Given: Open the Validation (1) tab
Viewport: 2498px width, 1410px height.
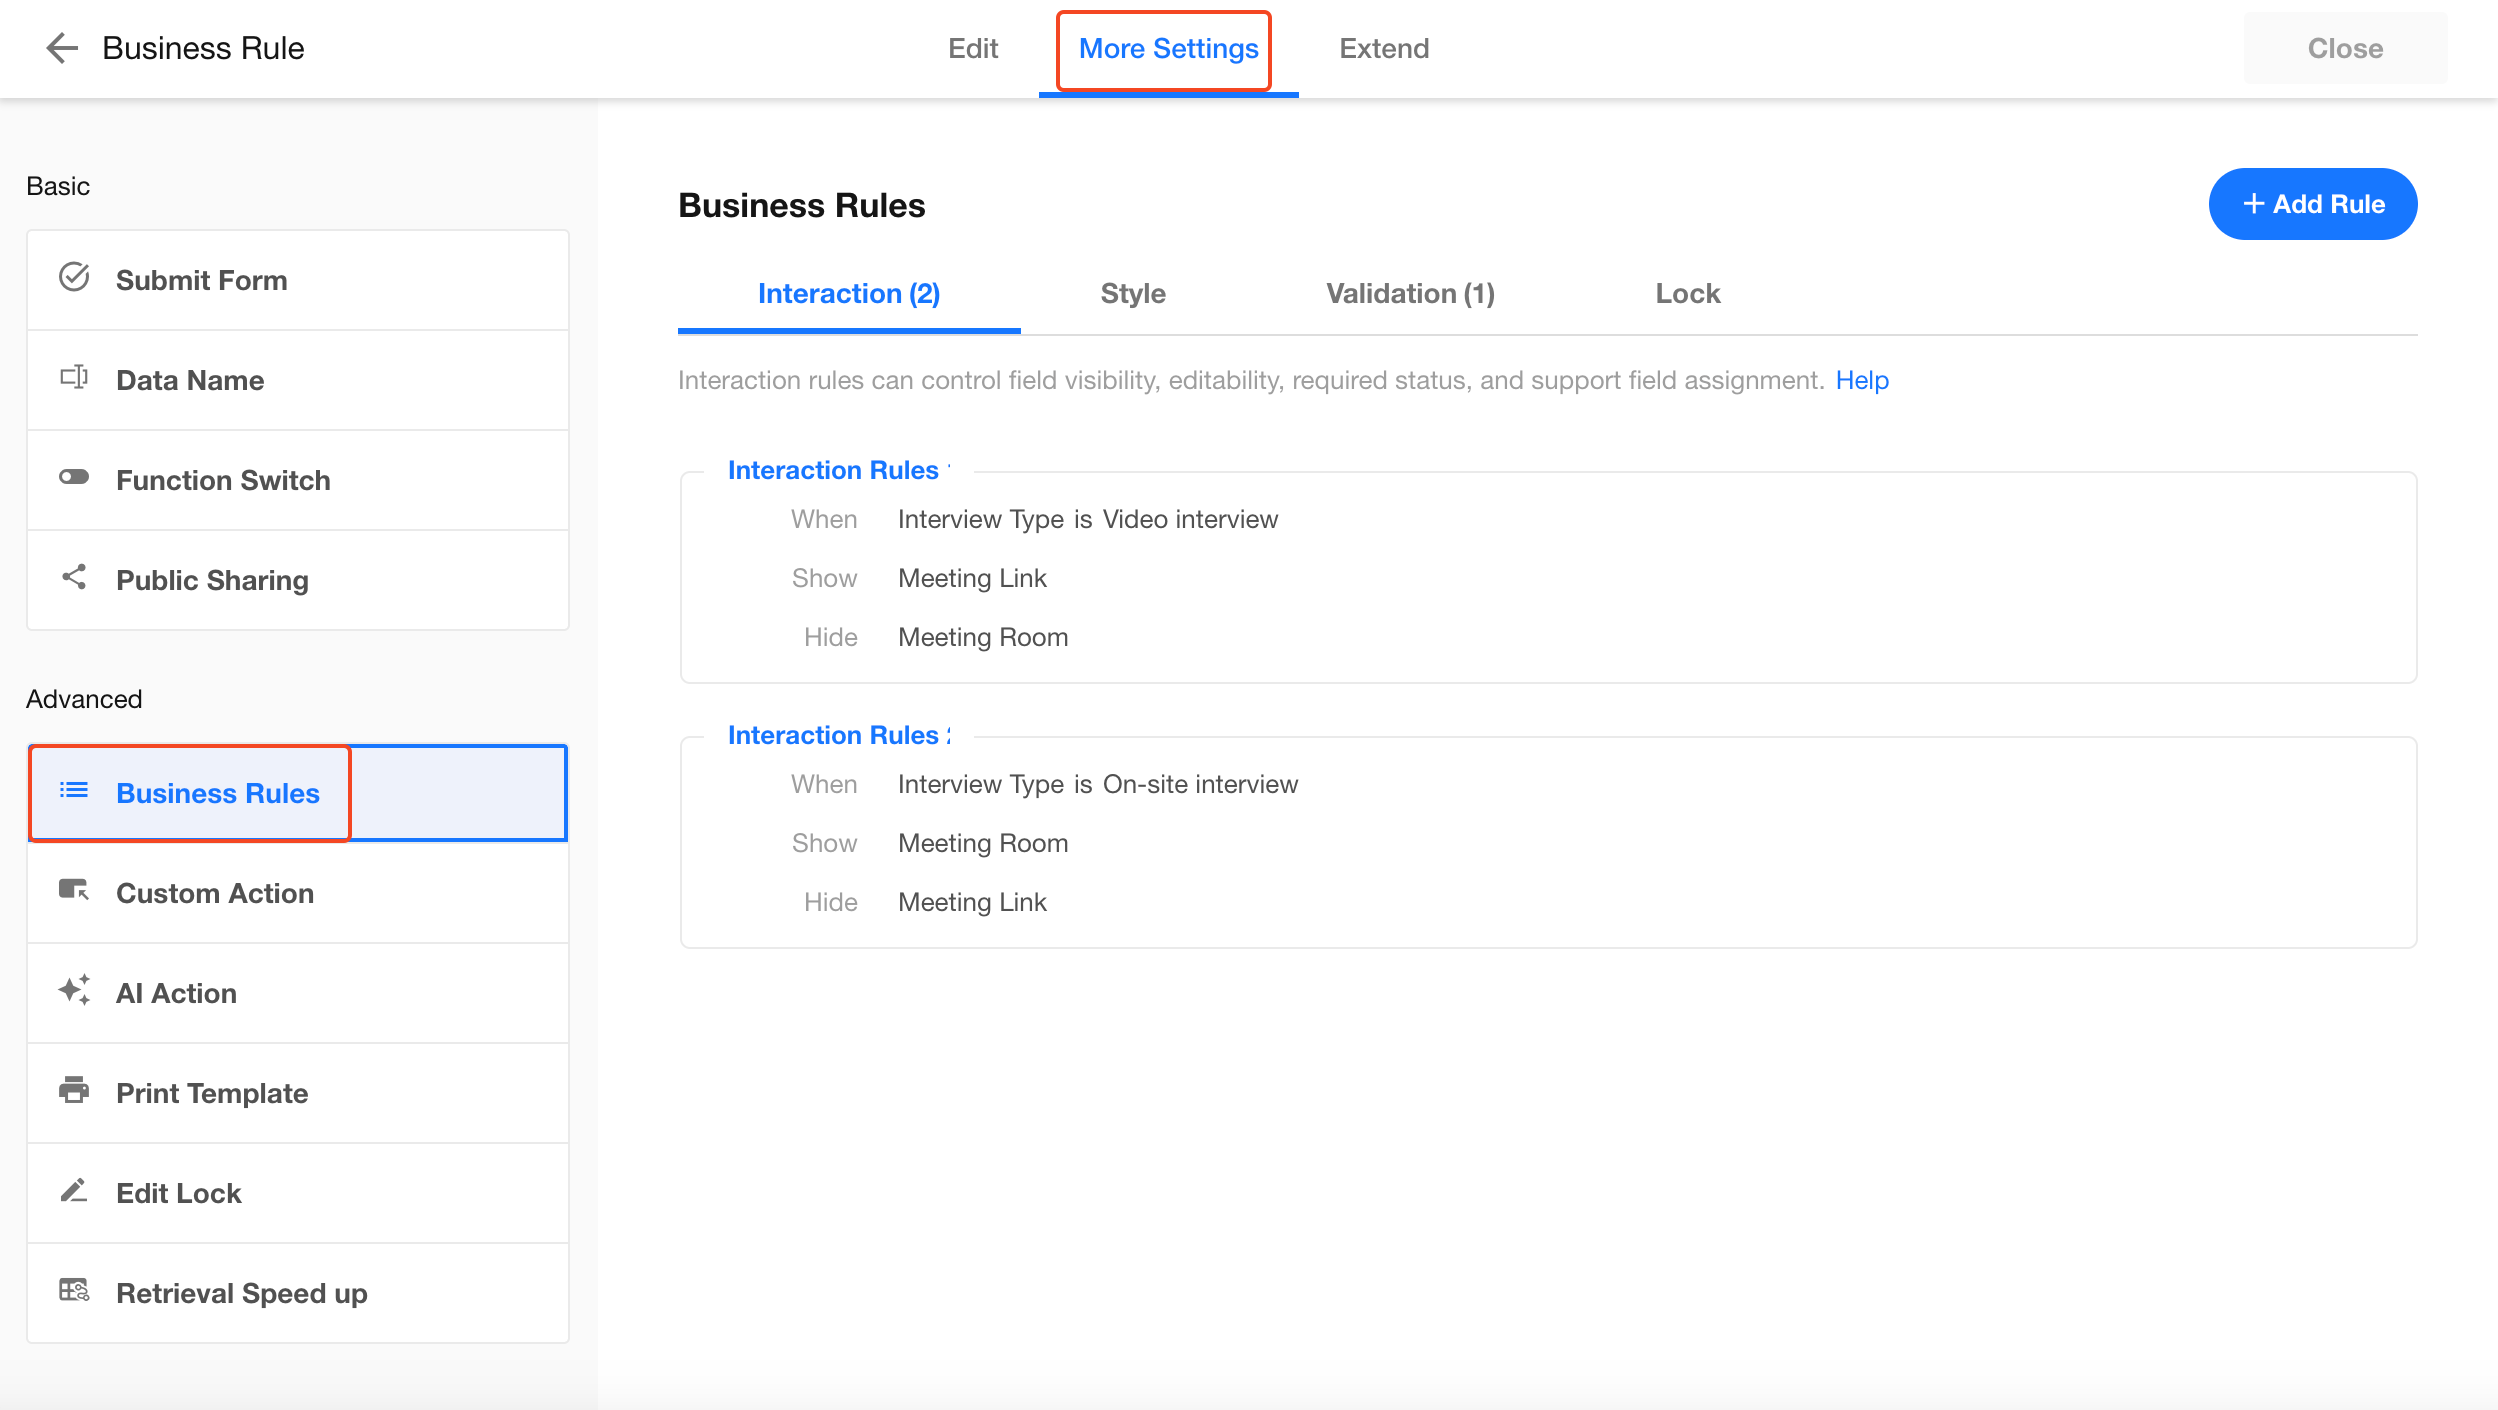Looking at the screenshot, I should pyautogui.click(x=1410, y=294).
